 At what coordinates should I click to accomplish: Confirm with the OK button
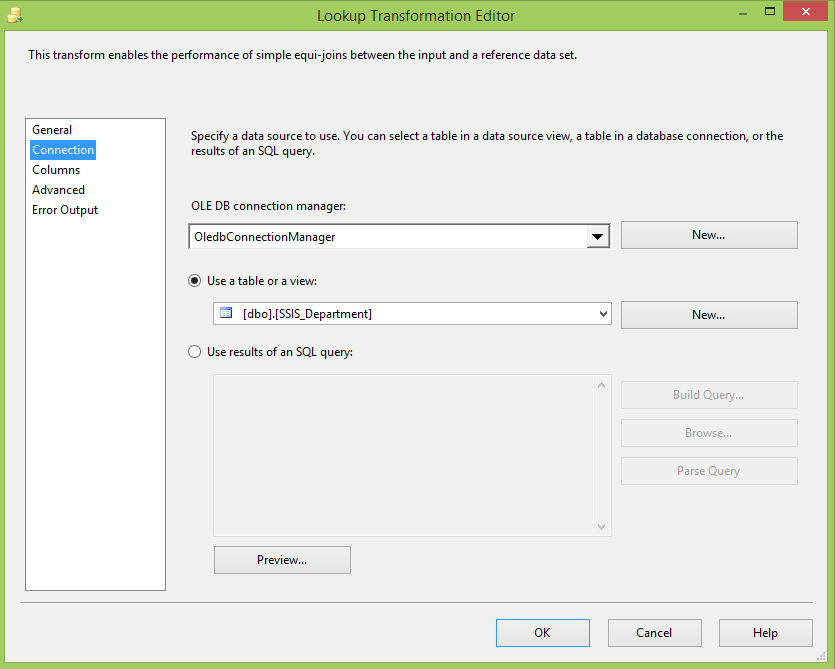tap(543, 633)
